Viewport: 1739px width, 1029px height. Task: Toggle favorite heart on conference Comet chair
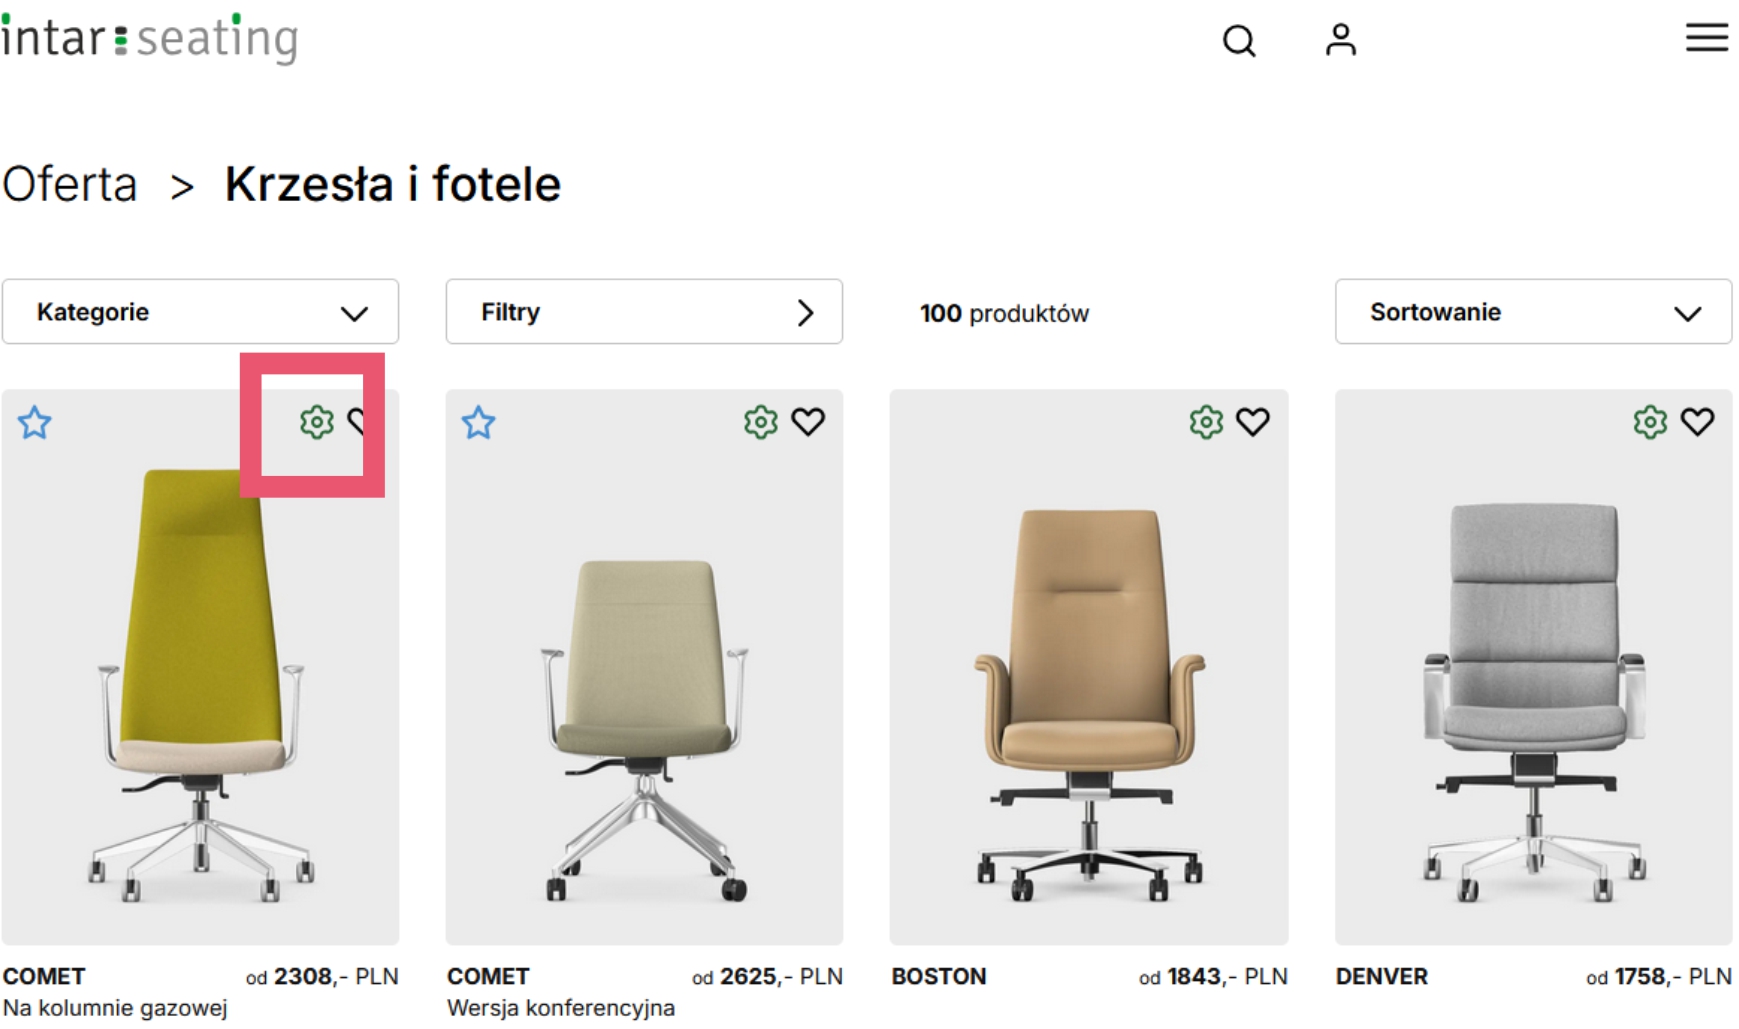tap(807, 422)
